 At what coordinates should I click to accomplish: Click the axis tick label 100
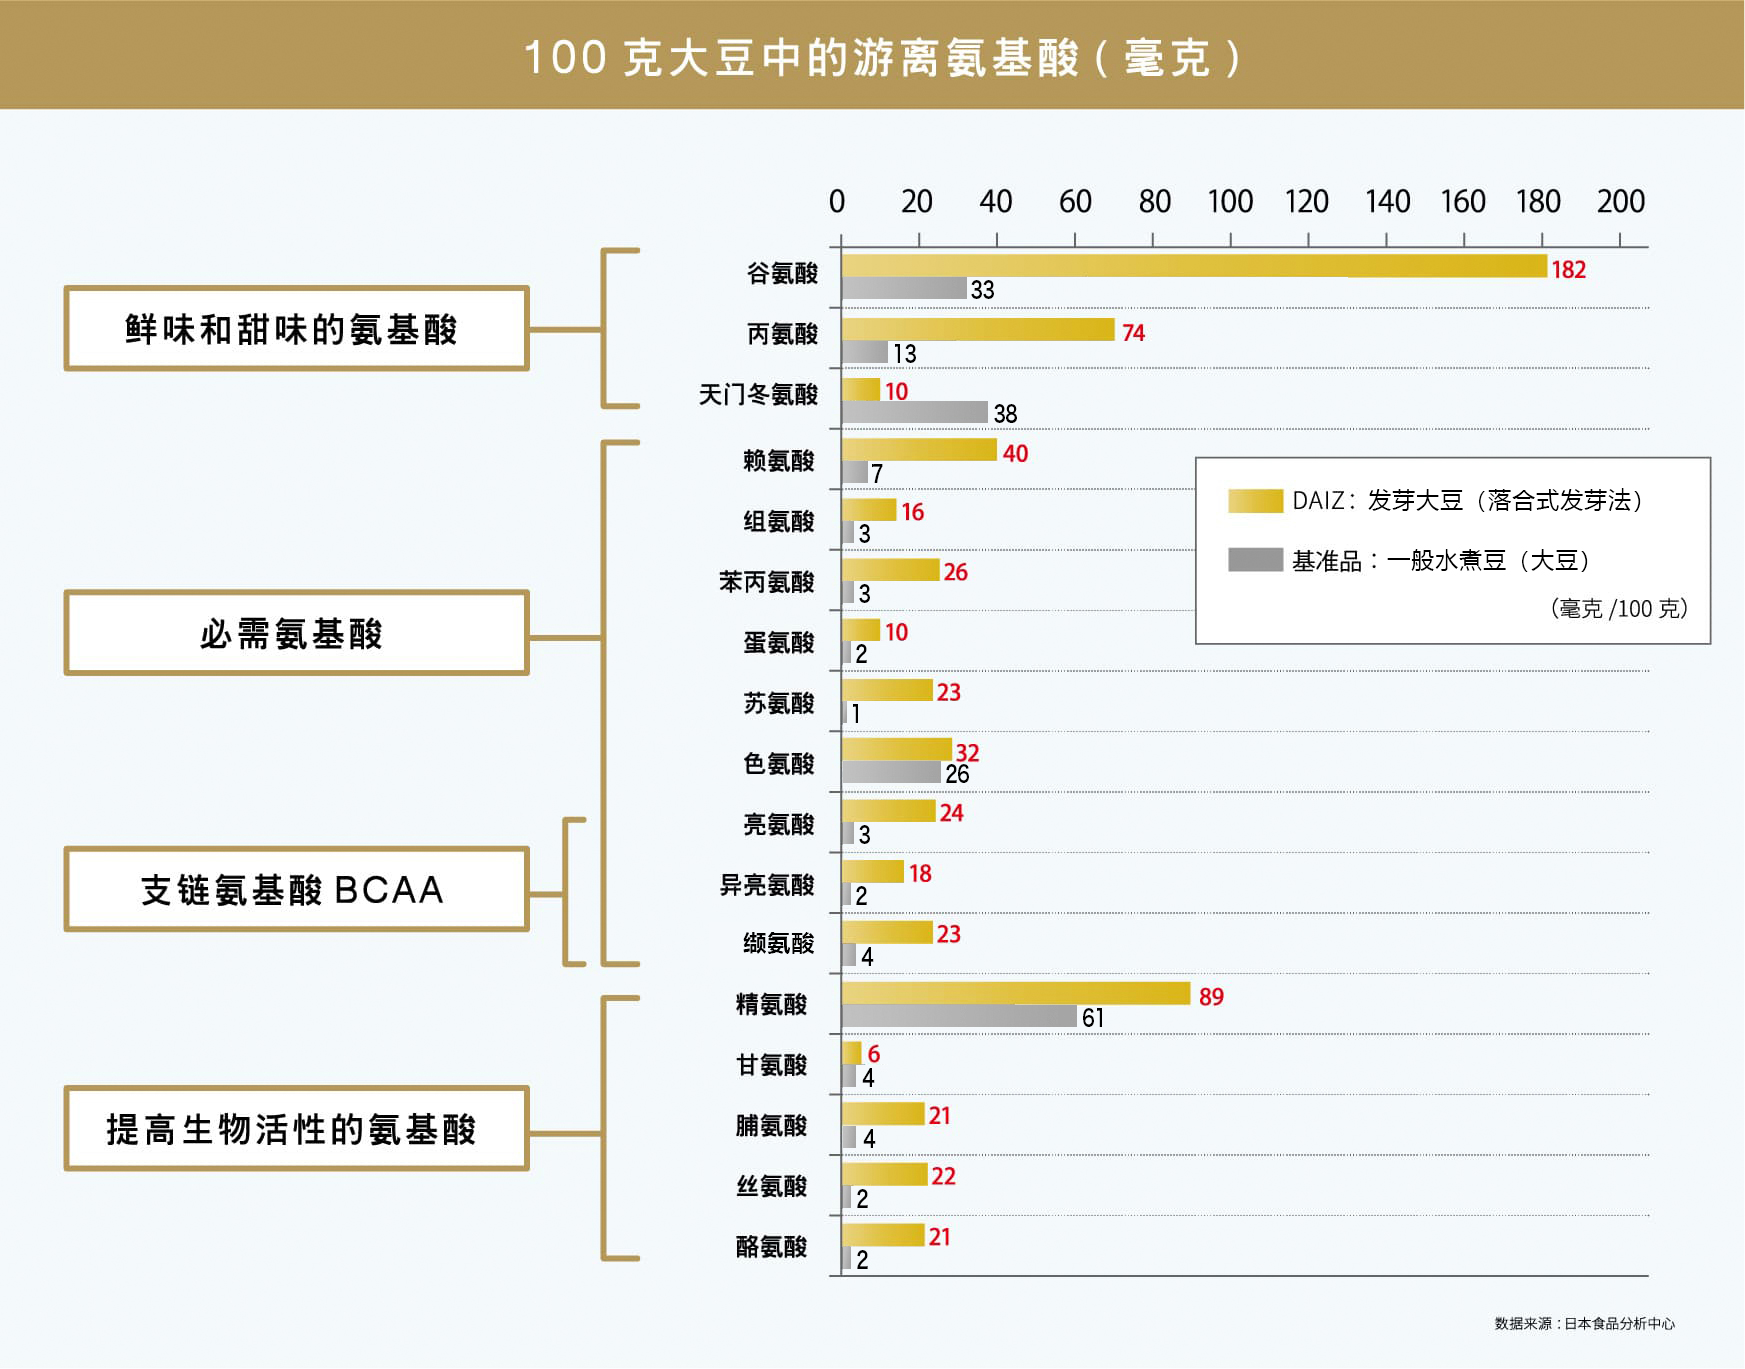[x=1230, y=202]
